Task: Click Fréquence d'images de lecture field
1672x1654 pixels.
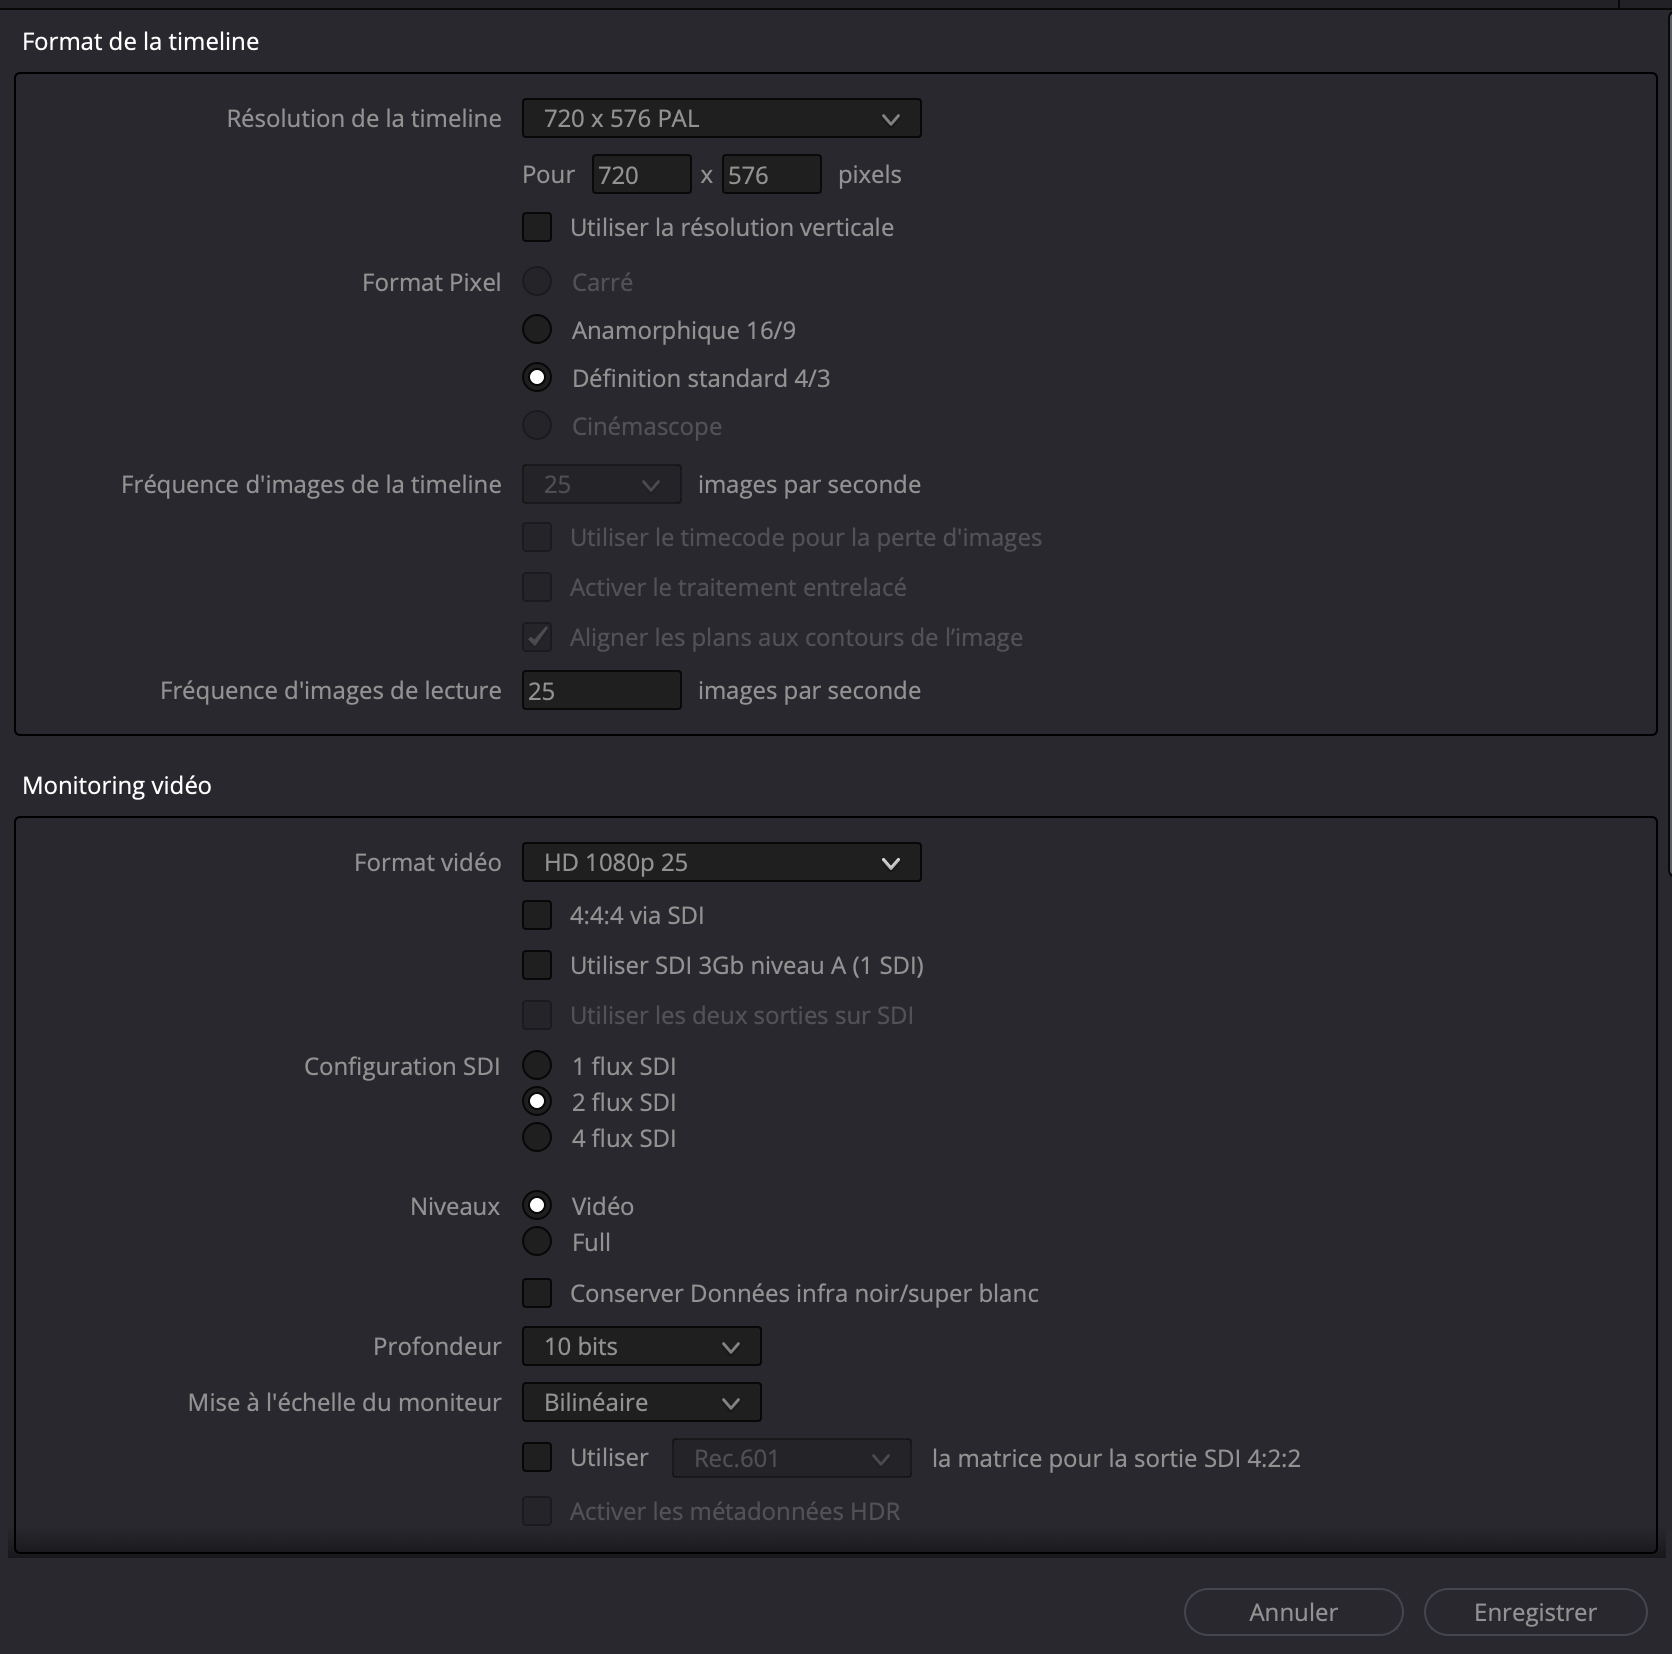Action: pyautogui.click(x=601, y=691)
